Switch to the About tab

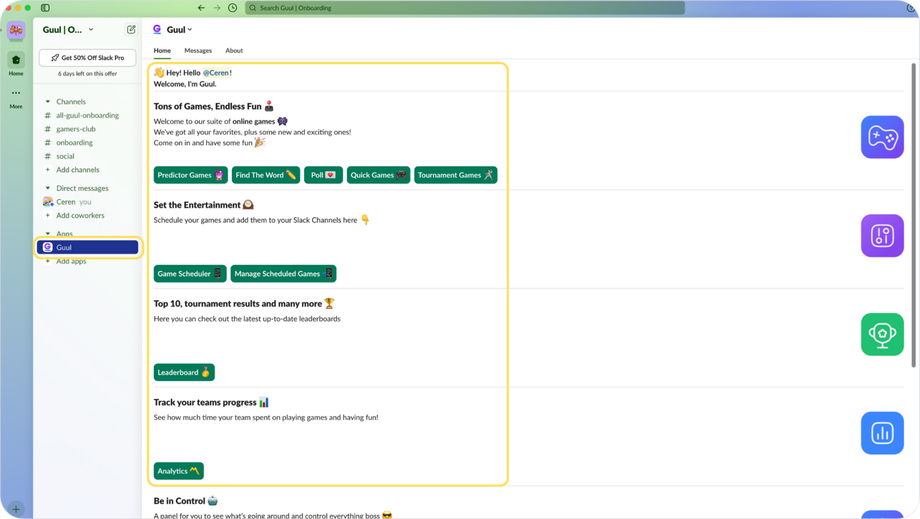point(234,50)
